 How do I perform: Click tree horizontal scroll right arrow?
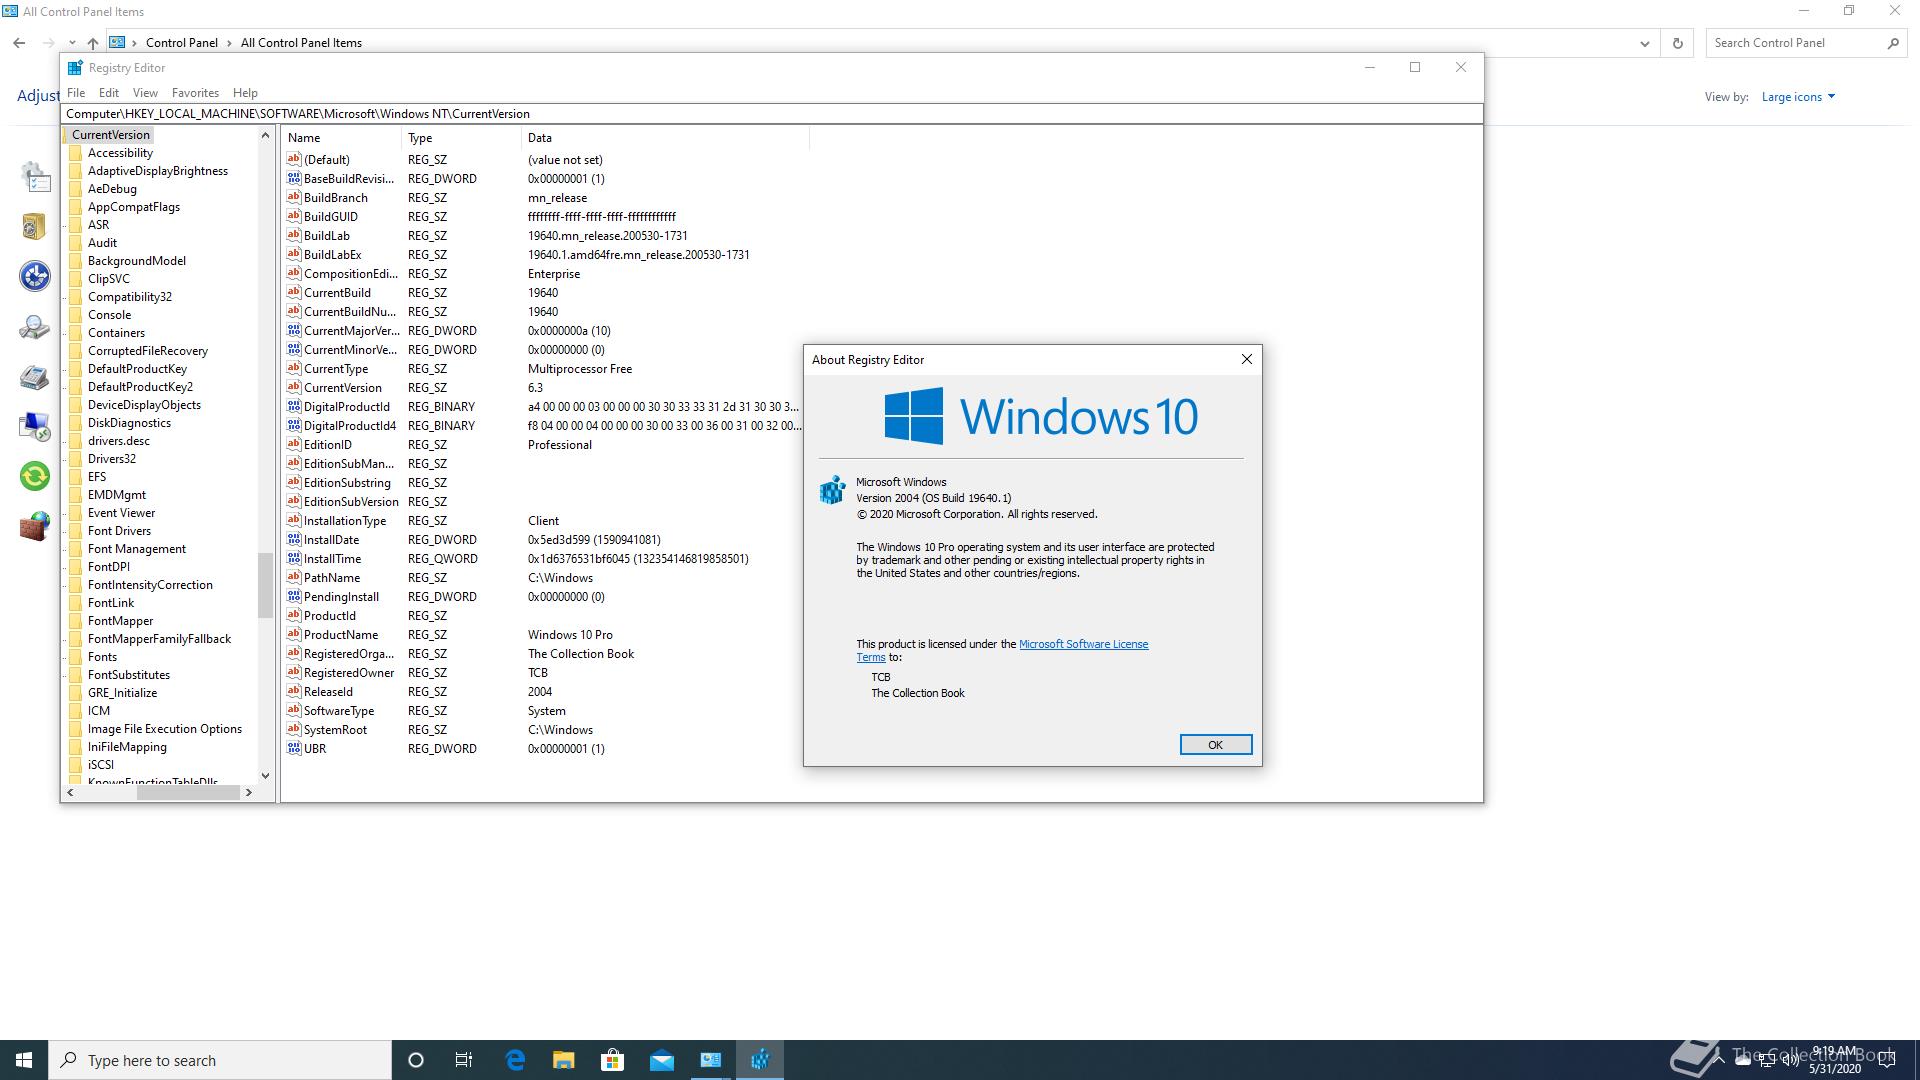[248, 793]
